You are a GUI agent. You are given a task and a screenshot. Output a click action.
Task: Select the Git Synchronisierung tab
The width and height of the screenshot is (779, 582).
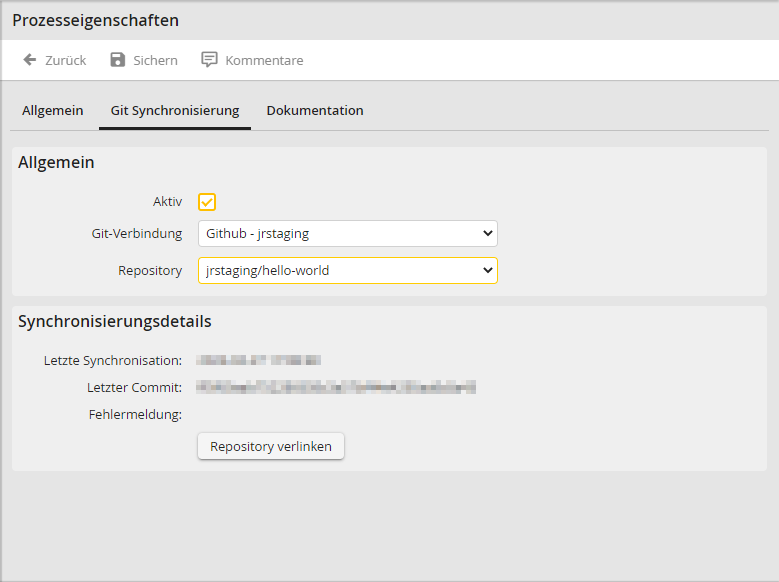pyautogui.click(x=174, y=110)
